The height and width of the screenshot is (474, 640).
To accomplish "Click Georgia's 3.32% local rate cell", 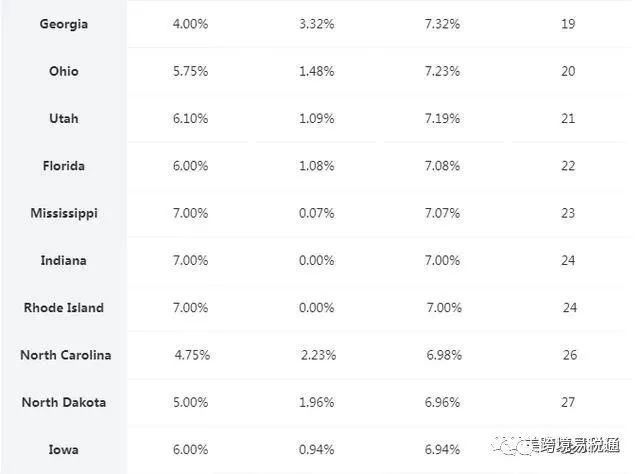I will click(x=317, y=24).
